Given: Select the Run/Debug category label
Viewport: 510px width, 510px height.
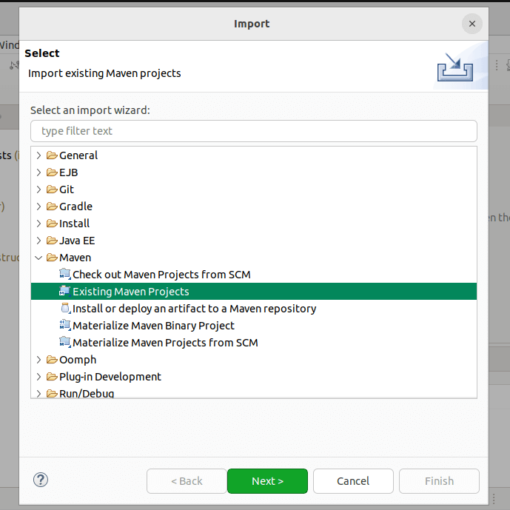Looking at the screenshot, I should tap(87, 394).
